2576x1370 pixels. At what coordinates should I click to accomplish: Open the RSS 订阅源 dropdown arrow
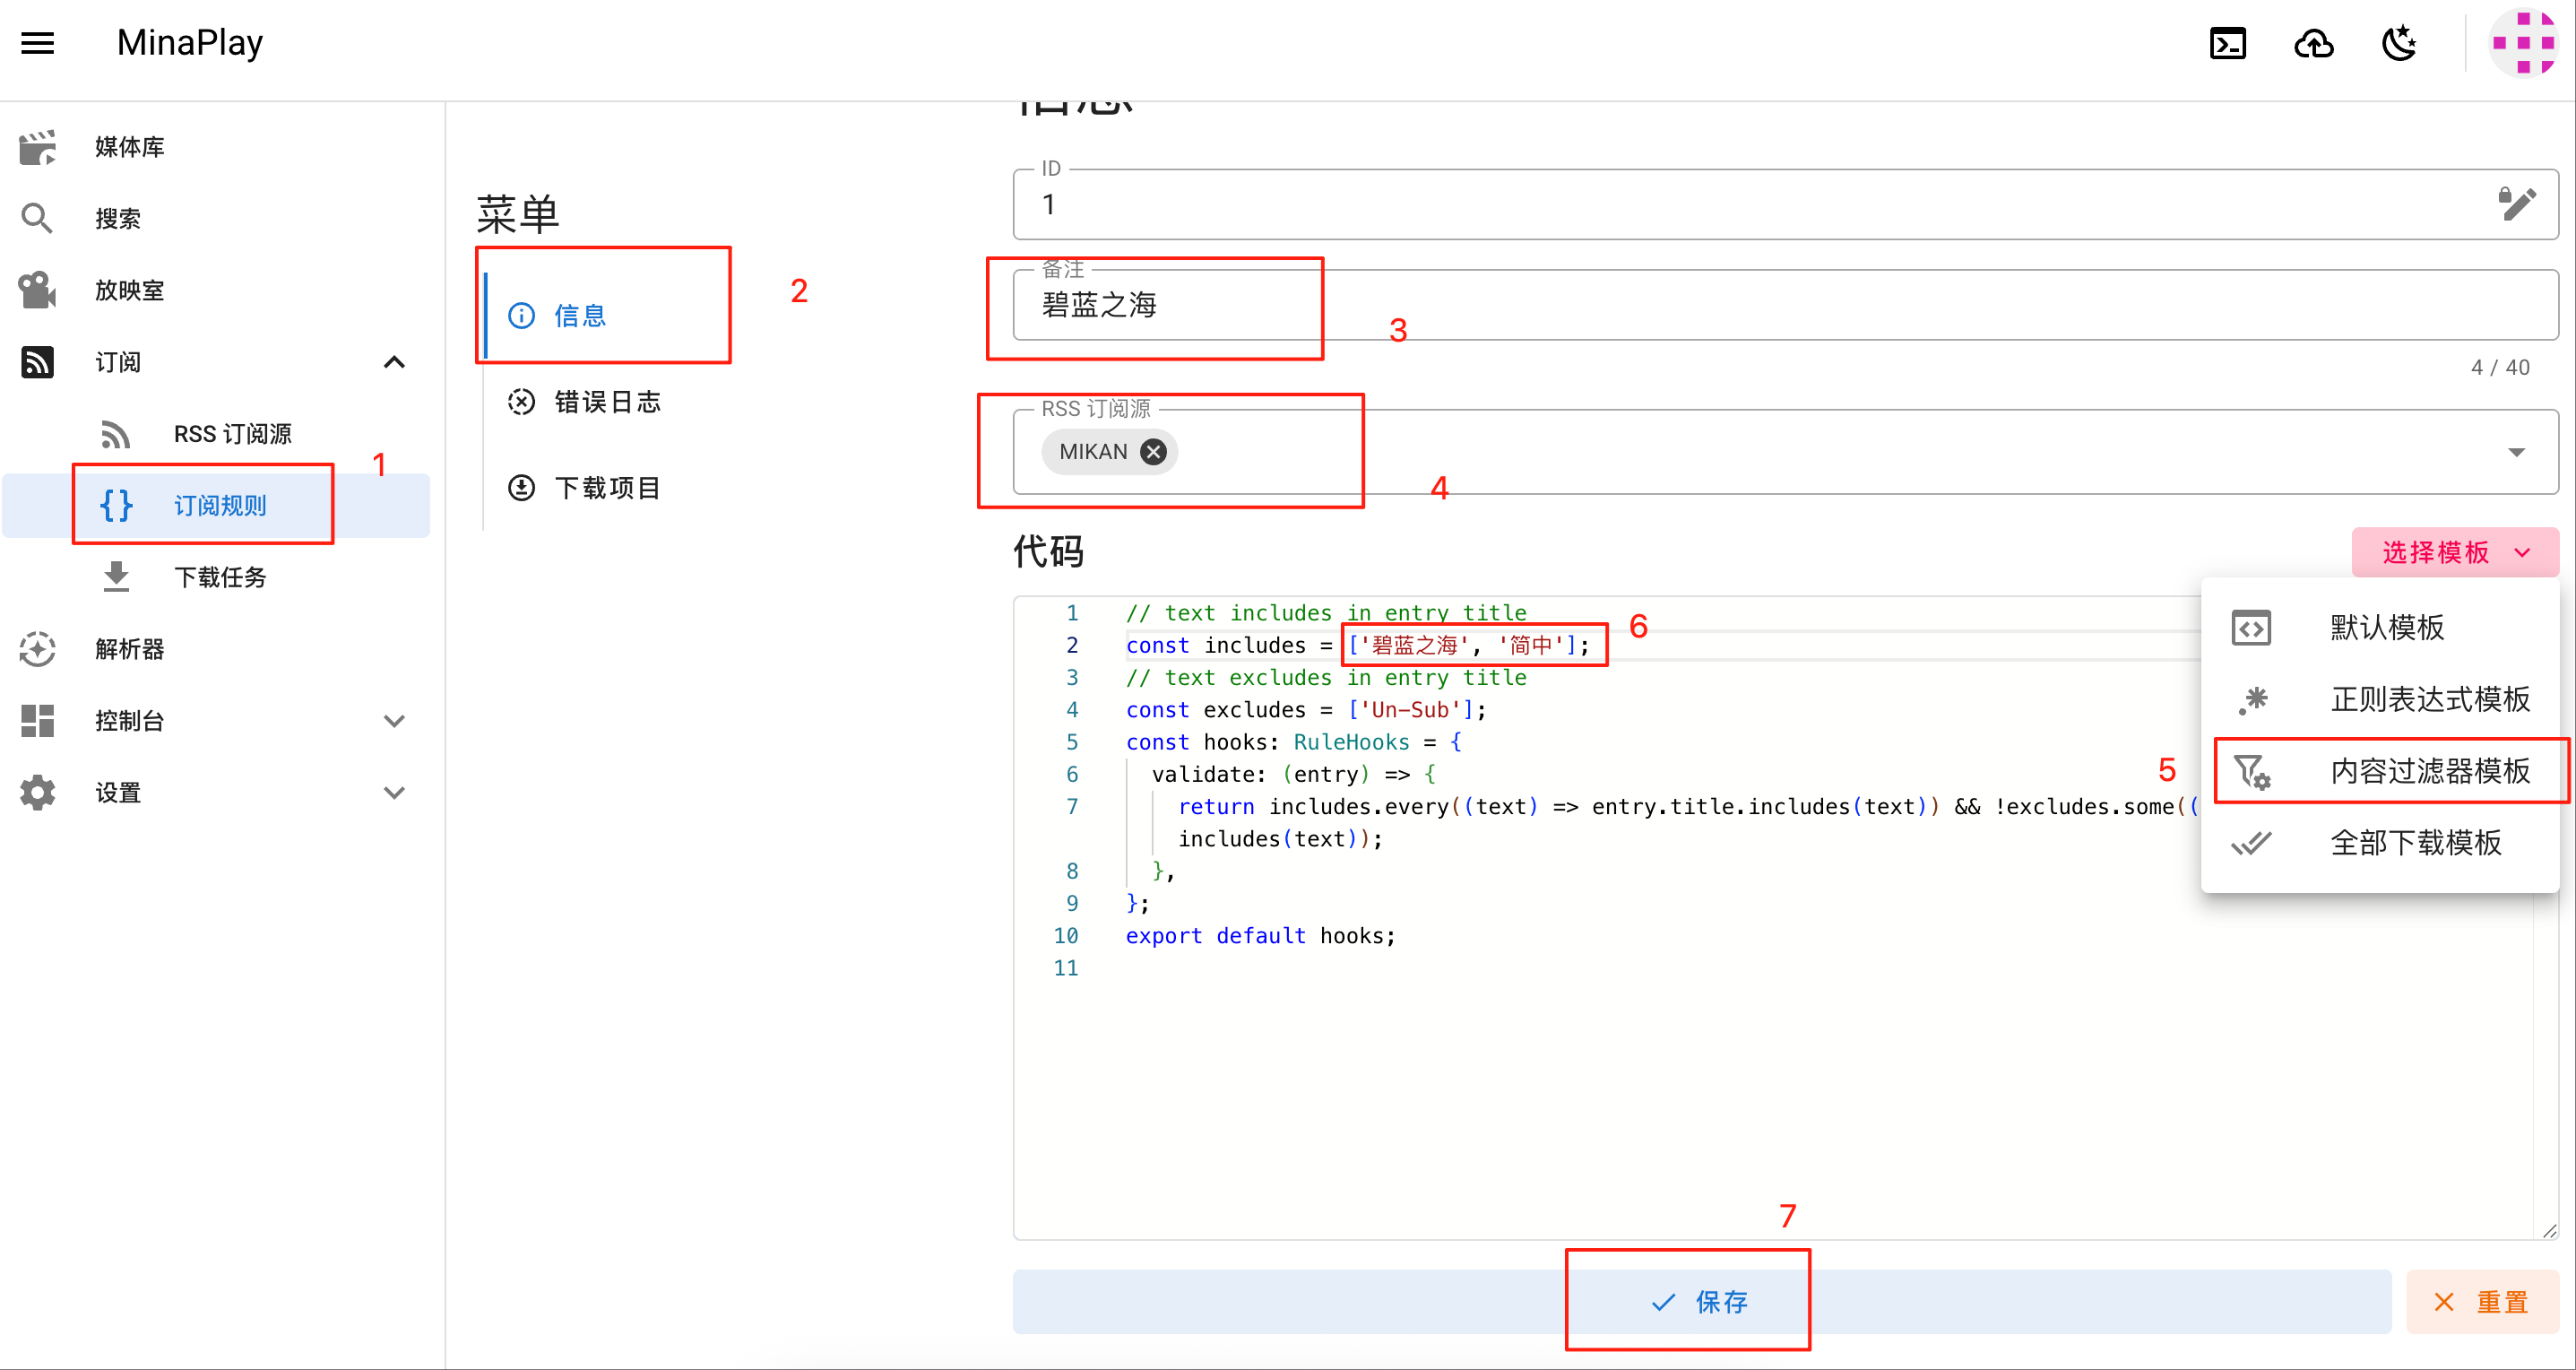2516,452
